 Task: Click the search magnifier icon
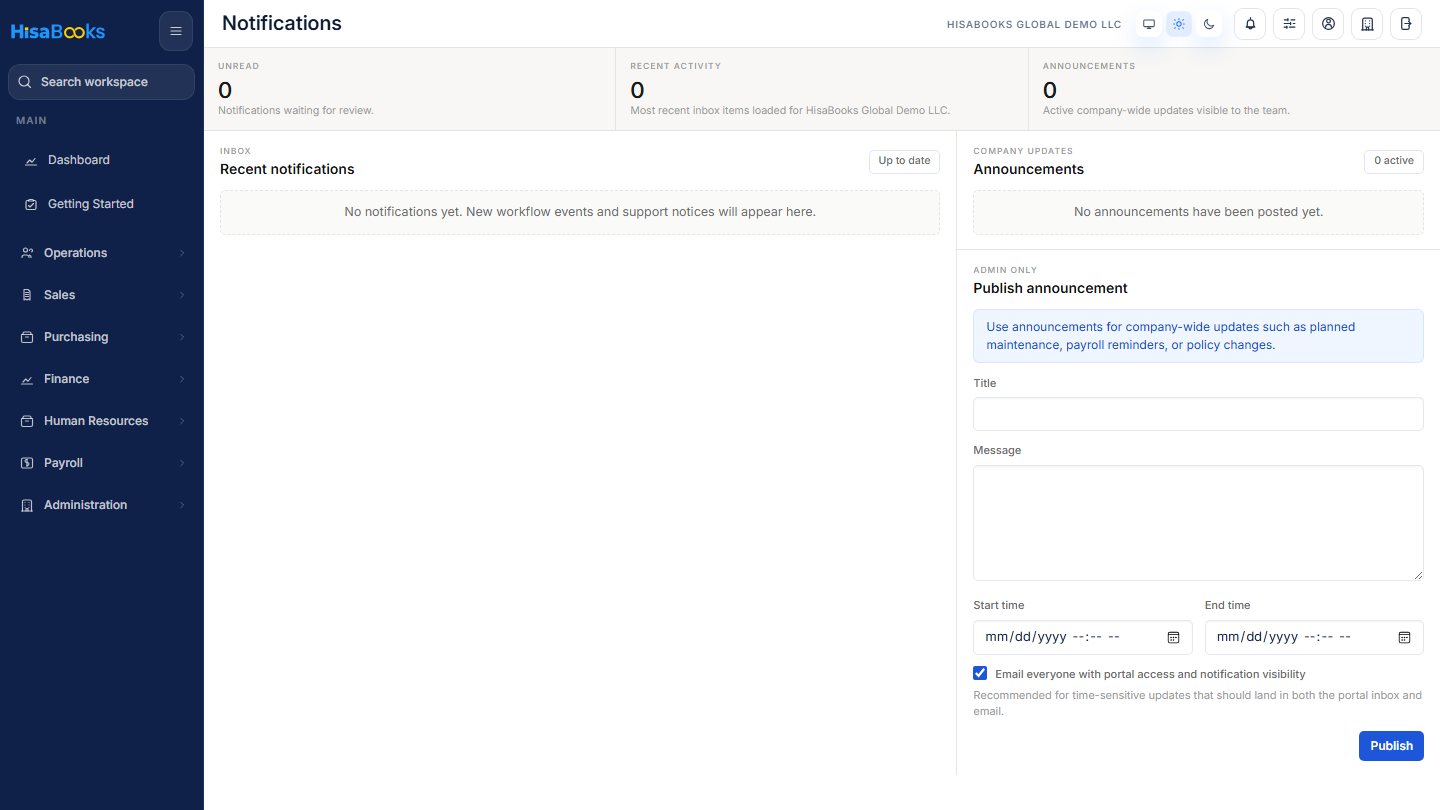click(x=25, y=82)
